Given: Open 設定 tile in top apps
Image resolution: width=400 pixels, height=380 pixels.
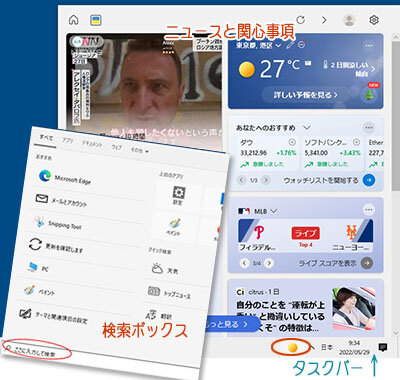Looking at the screenshot, I should tap(179, 196).
